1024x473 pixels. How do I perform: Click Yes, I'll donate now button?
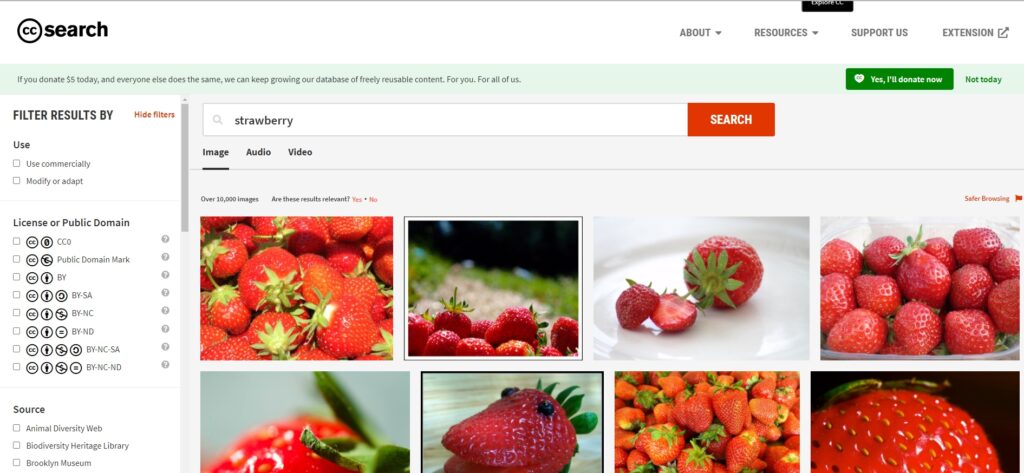click(x=899, y=79)
